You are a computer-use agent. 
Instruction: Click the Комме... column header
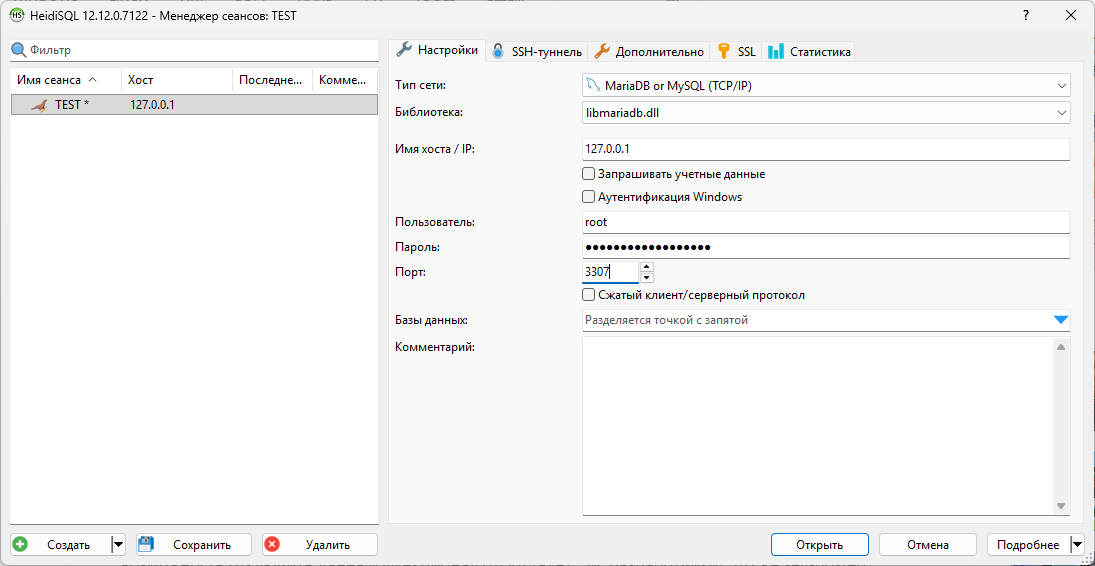[345, 80]
